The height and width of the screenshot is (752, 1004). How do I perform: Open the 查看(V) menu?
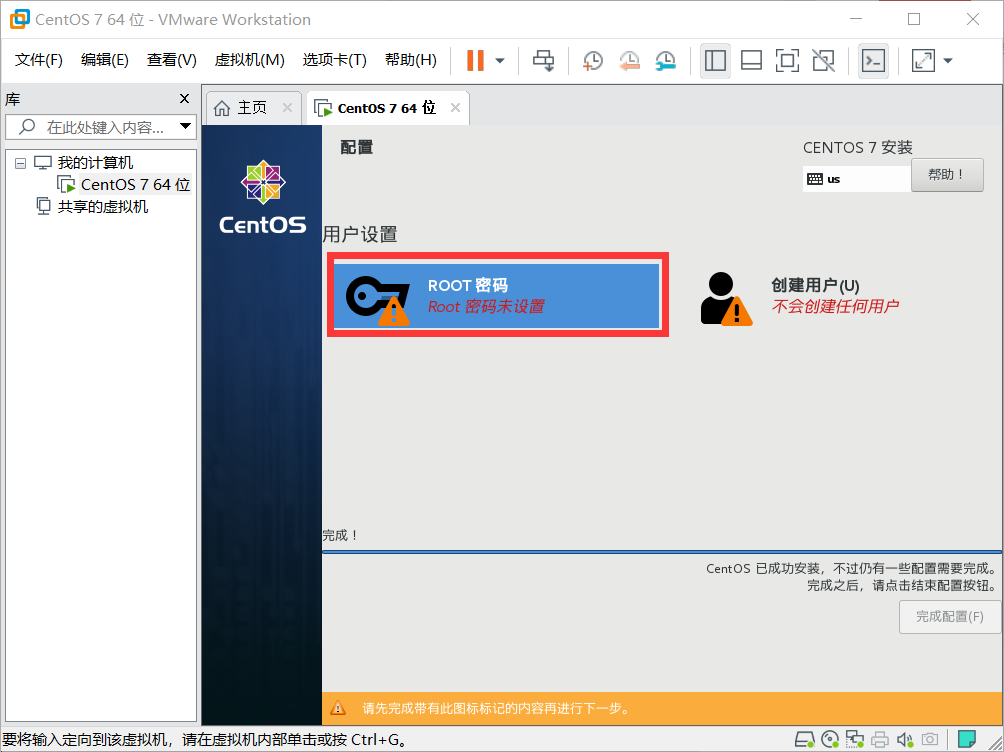pyautogui.click(x=171, y=60)
